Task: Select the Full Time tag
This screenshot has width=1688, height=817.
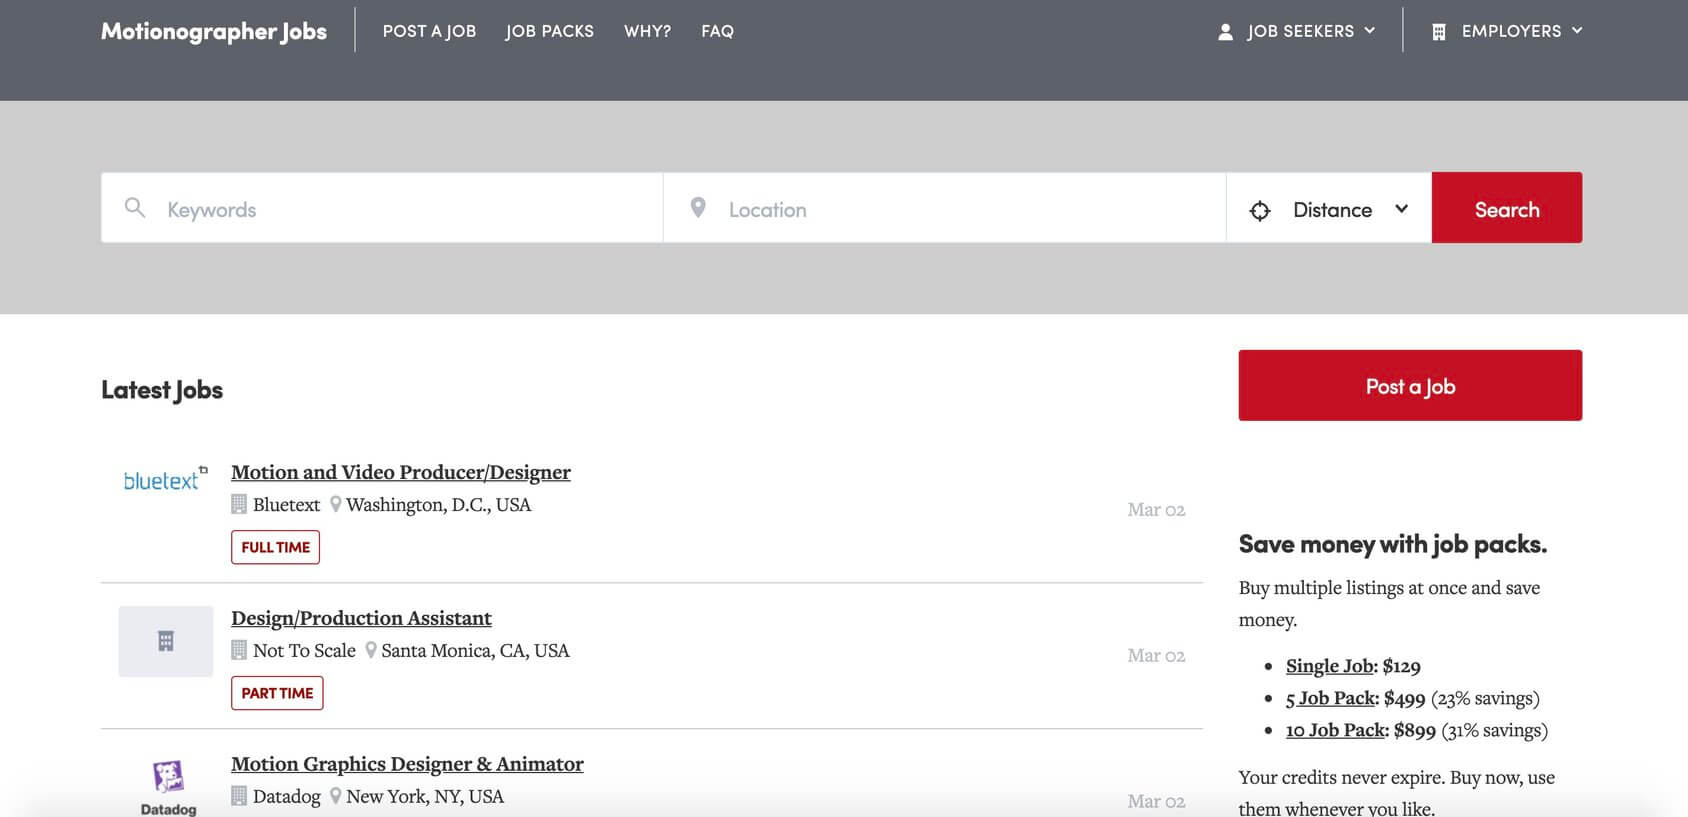Action: coord(275,547)
